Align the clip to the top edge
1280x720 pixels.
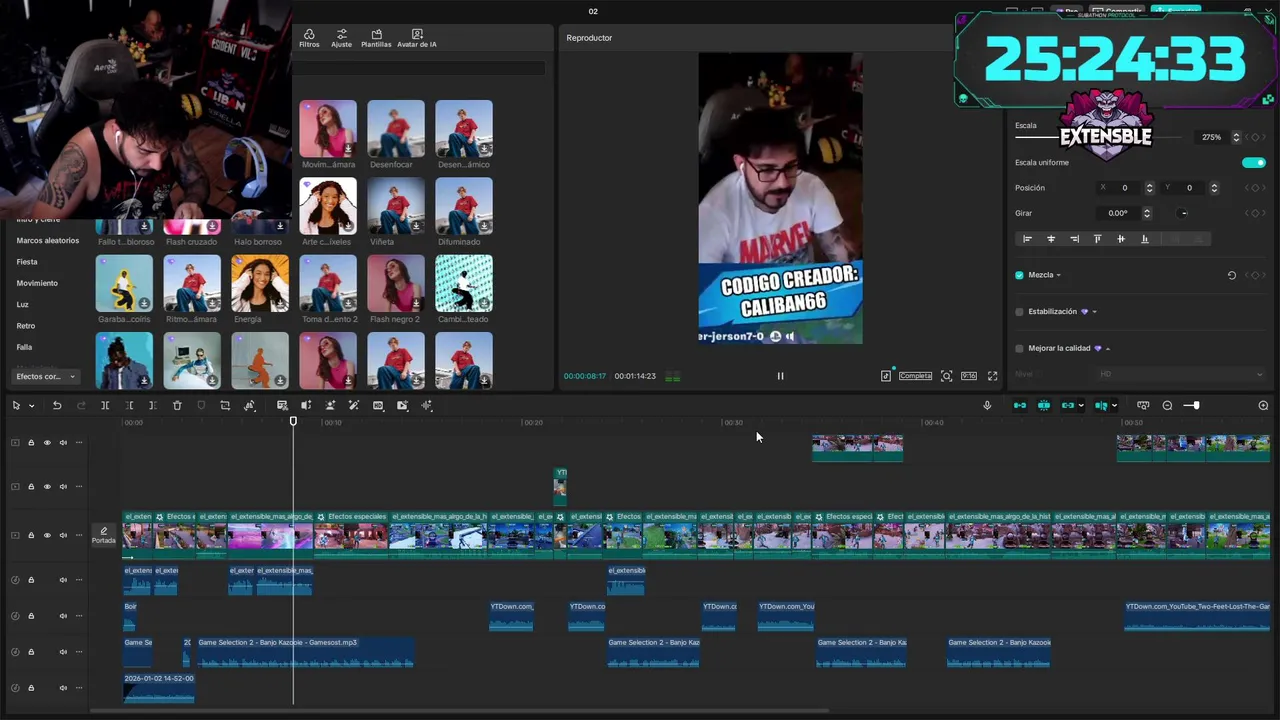[1097, 239]
